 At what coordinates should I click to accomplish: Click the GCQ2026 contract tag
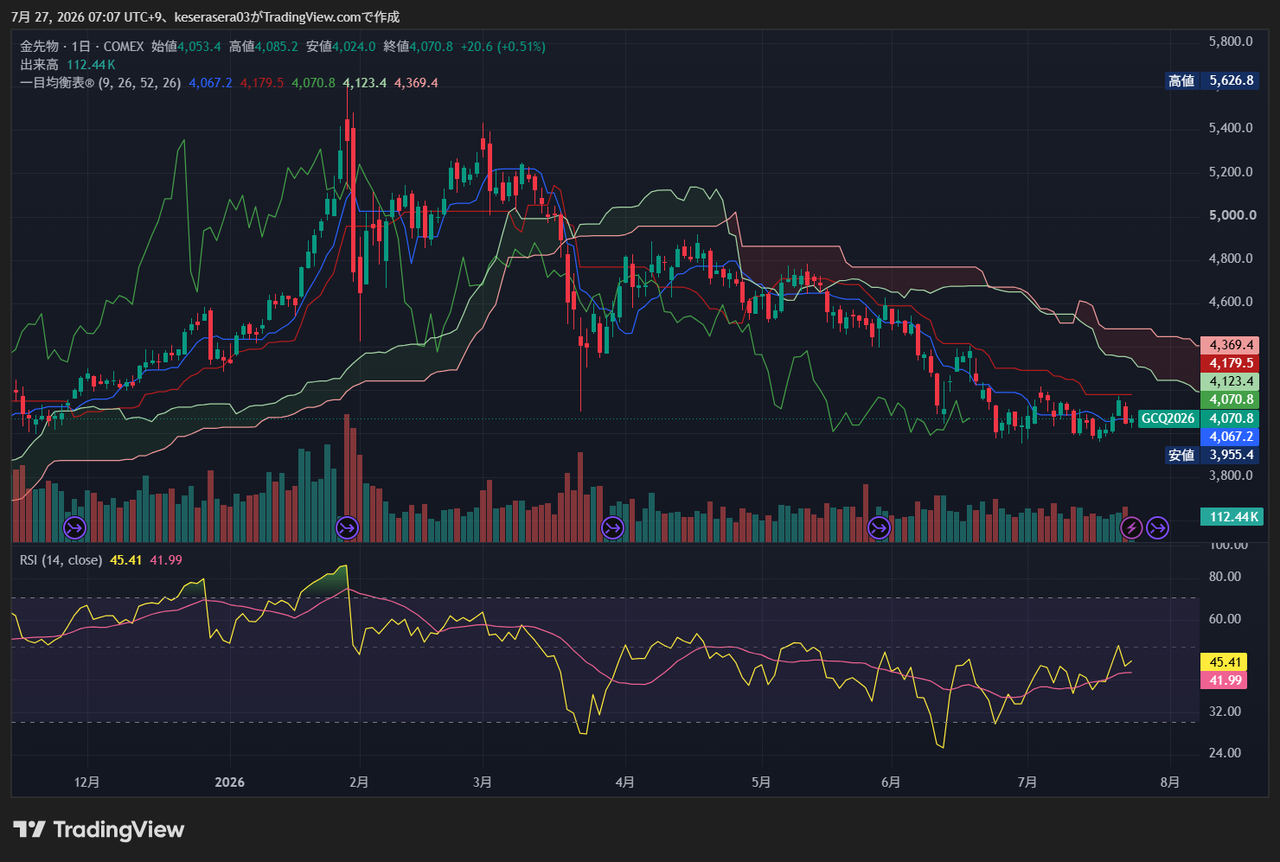click(1168, 418)
